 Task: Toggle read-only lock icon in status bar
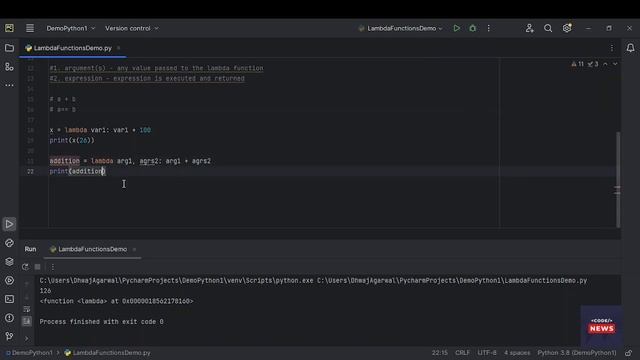(x=629, y=353)
